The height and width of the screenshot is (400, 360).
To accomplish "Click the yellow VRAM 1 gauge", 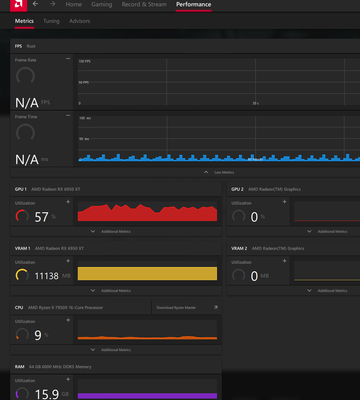I will click(22, 275).
